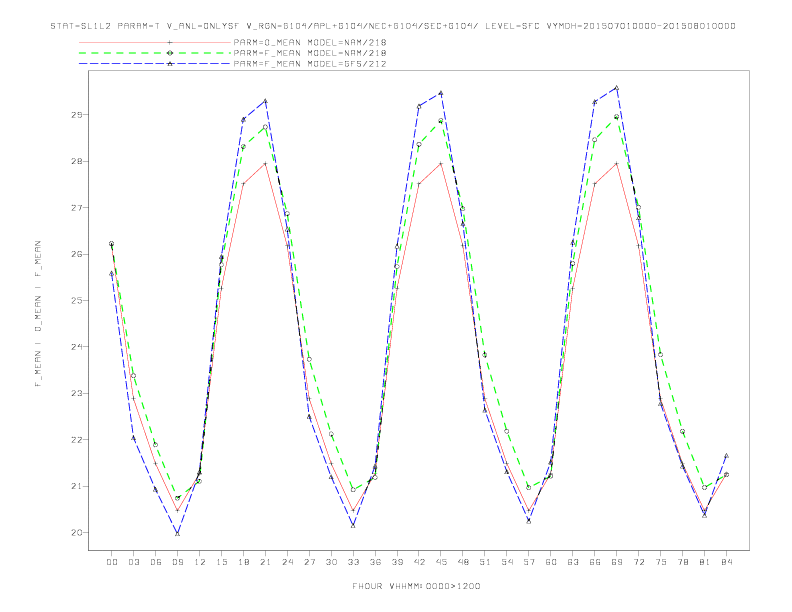This screenshot has width=792, height=612.
Task: Click x-axis tick label 63
Action: coord(573,562)
